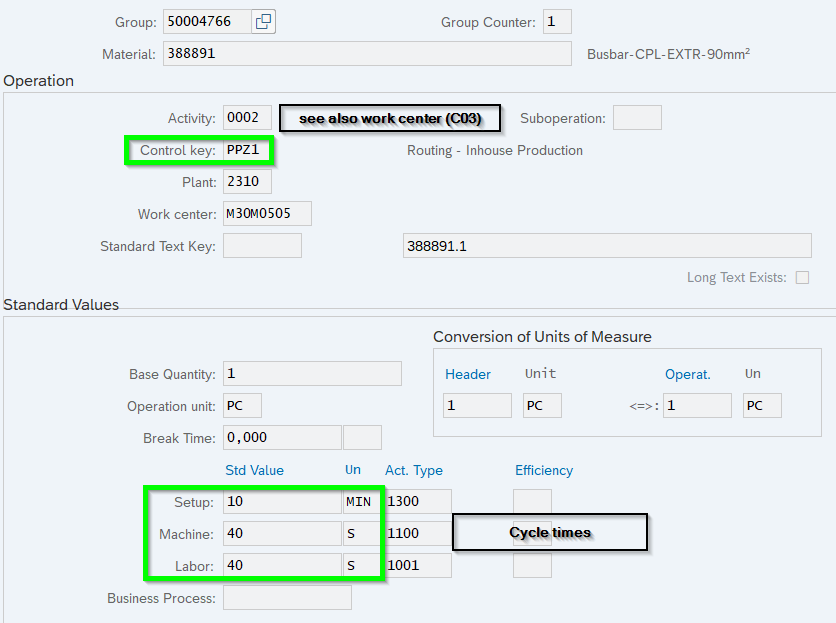Click the Work center field M30M0505

[267, 214]
